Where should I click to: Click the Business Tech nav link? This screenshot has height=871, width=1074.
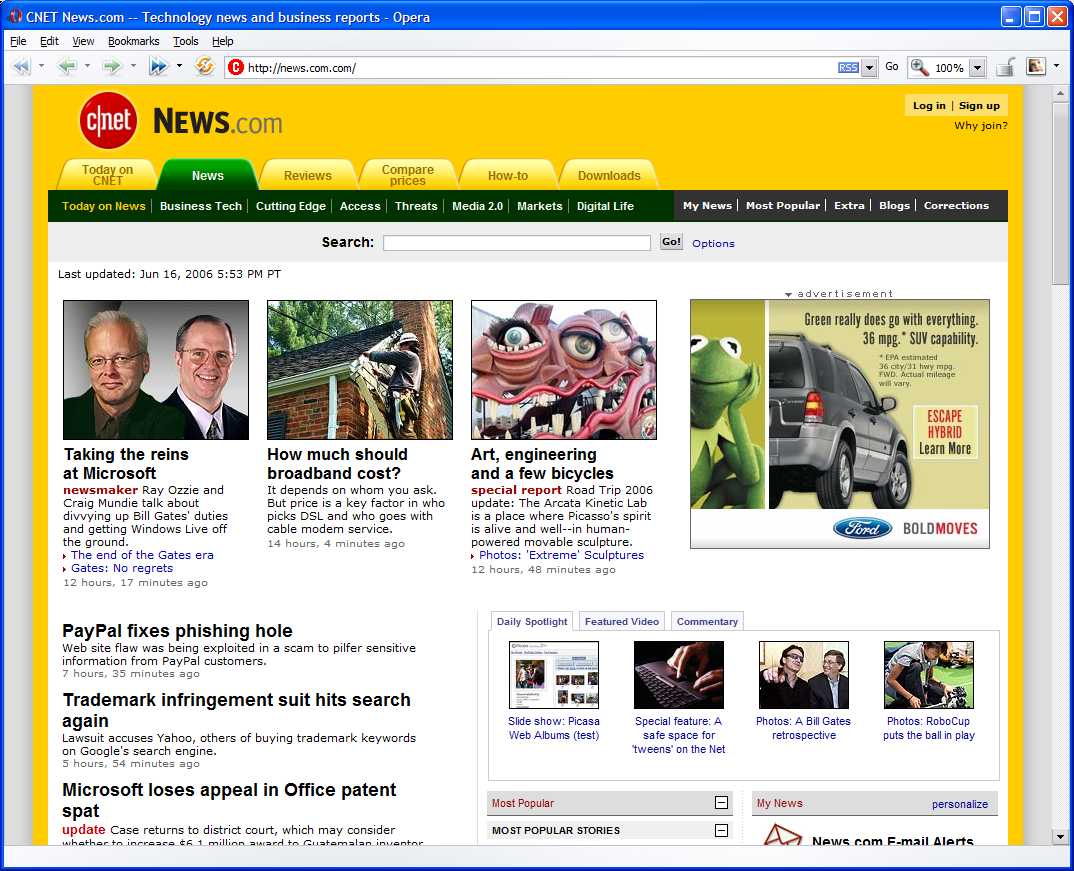pyautogui.click(x=201, y=205)
